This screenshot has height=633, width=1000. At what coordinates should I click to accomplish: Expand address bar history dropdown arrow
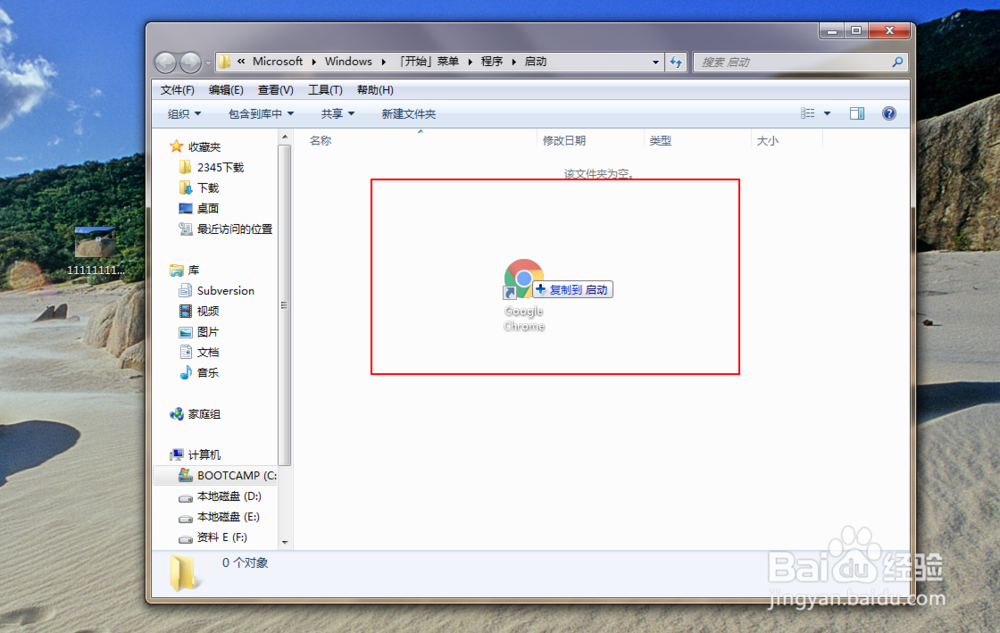pos(655,62)
